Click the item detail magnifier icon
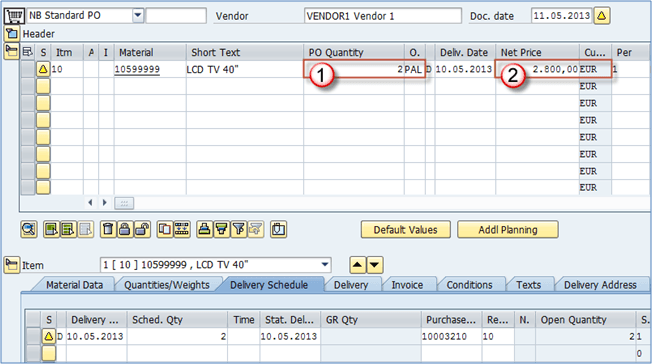 click(x=29, y=229)
